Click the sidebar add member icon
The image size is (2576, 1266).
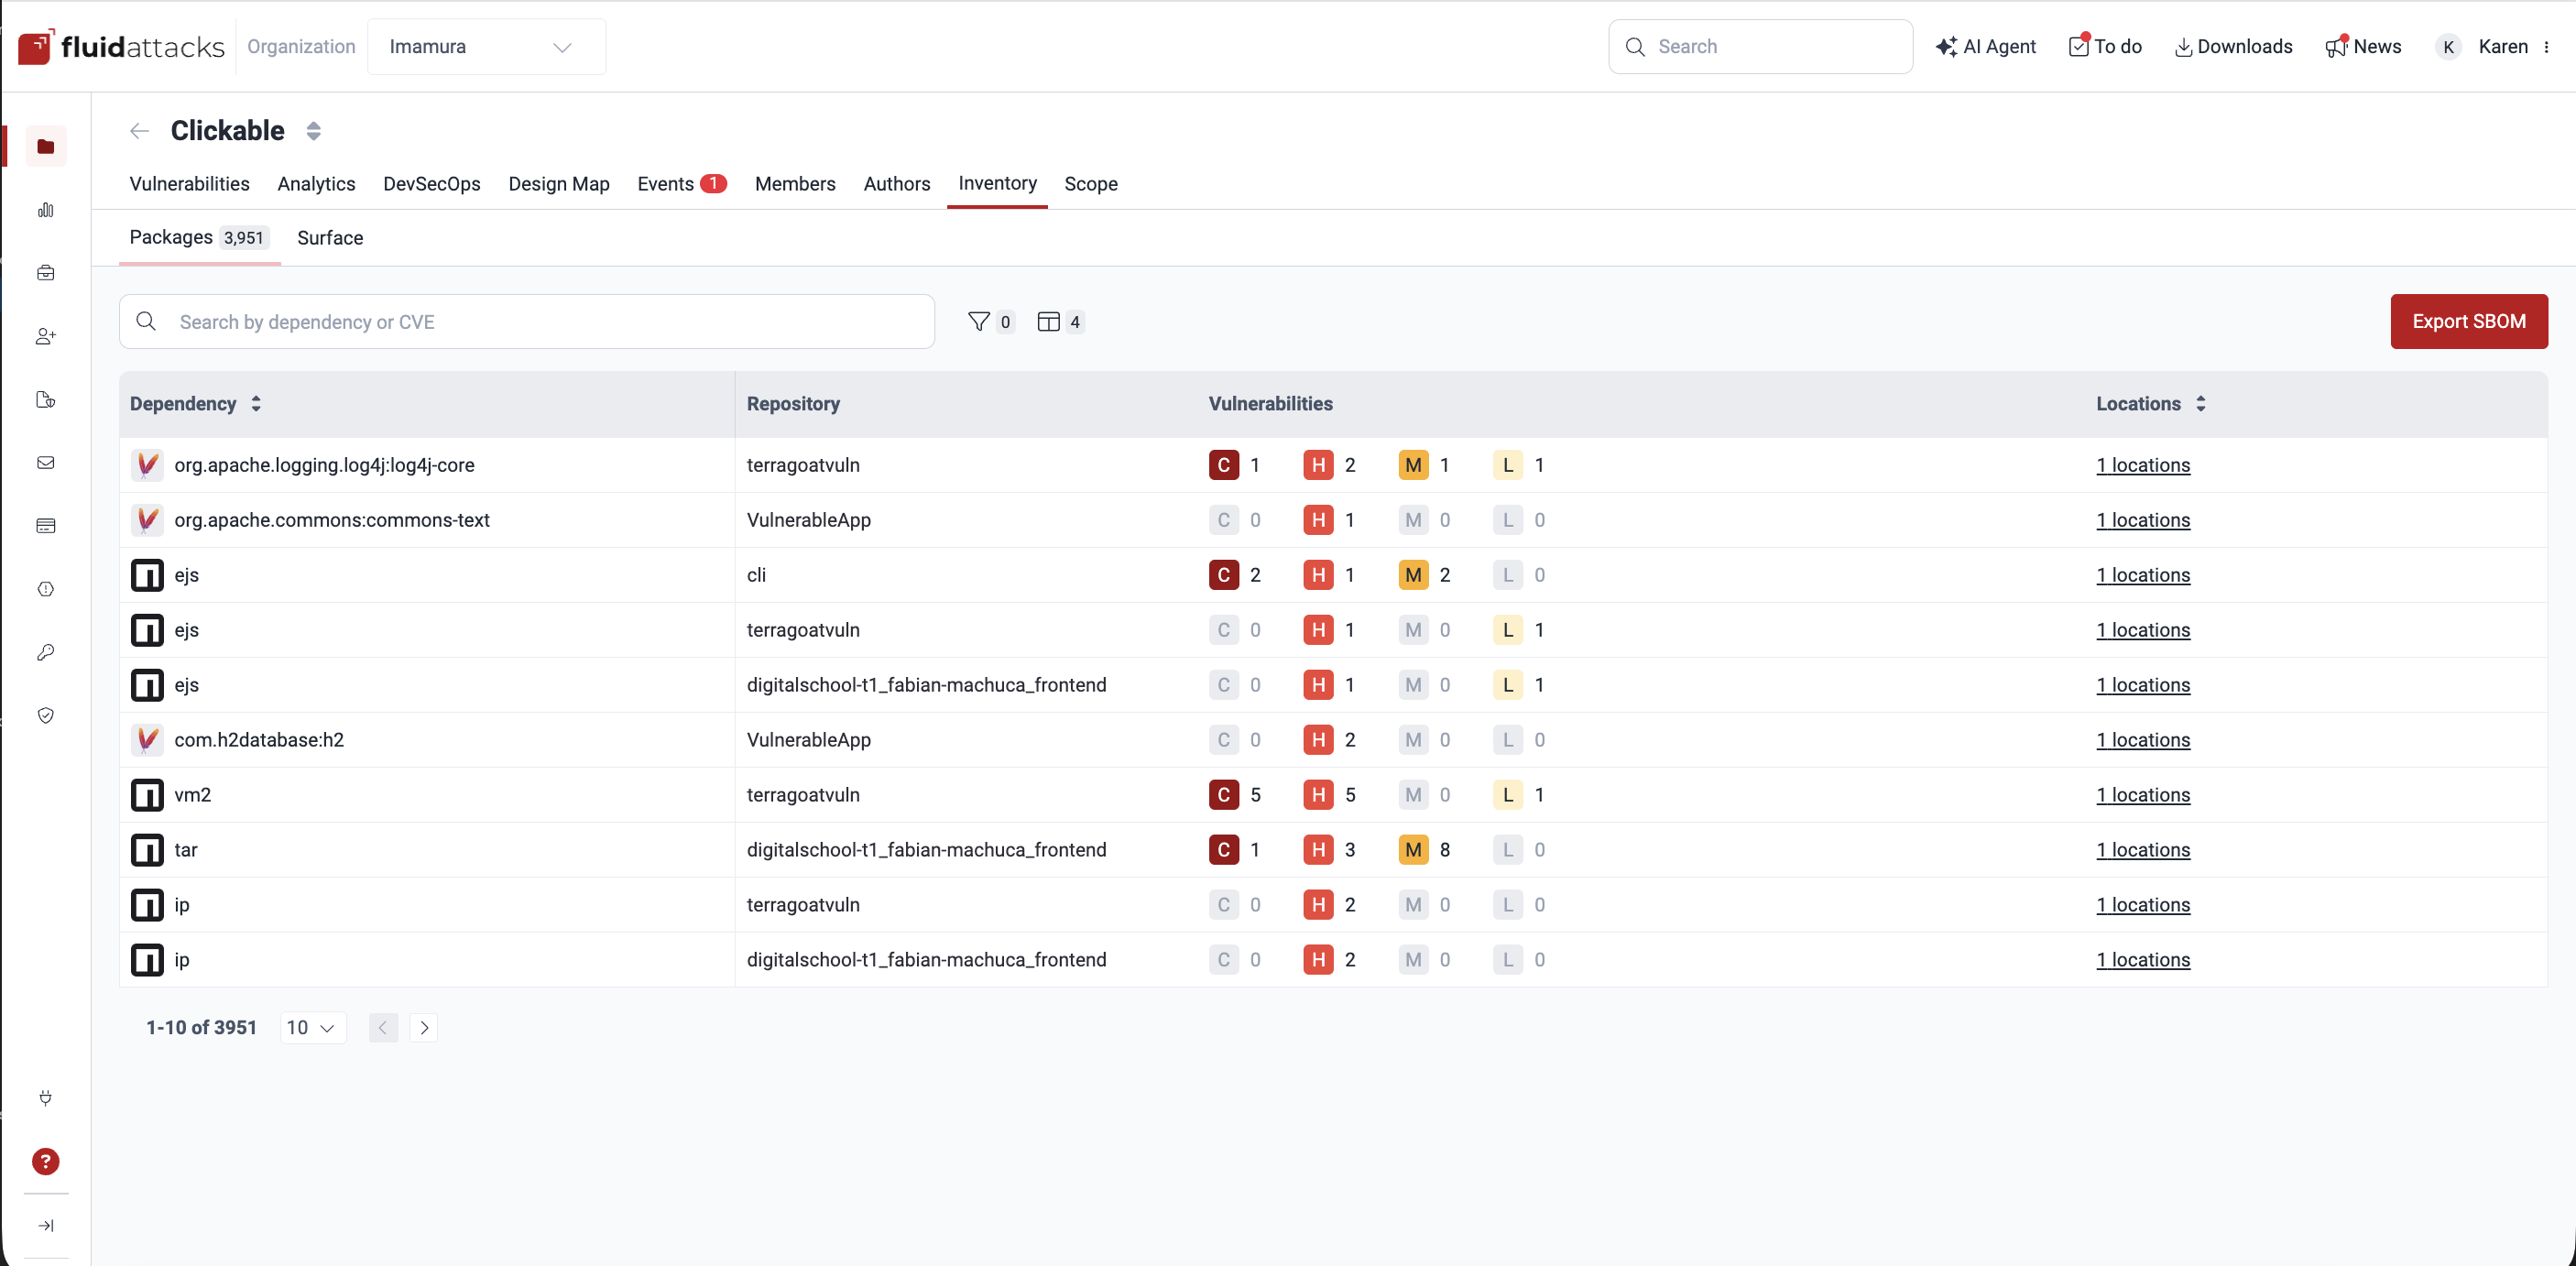coord(46,336)
